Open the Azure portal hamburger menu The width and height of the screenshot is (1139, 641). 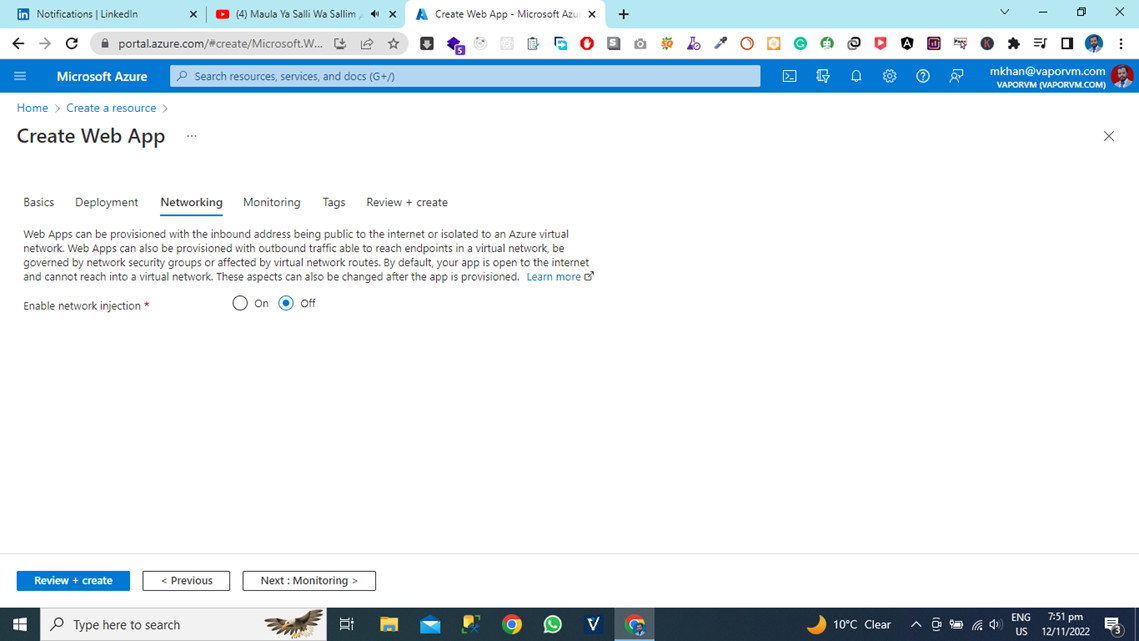tap(20, 75)
